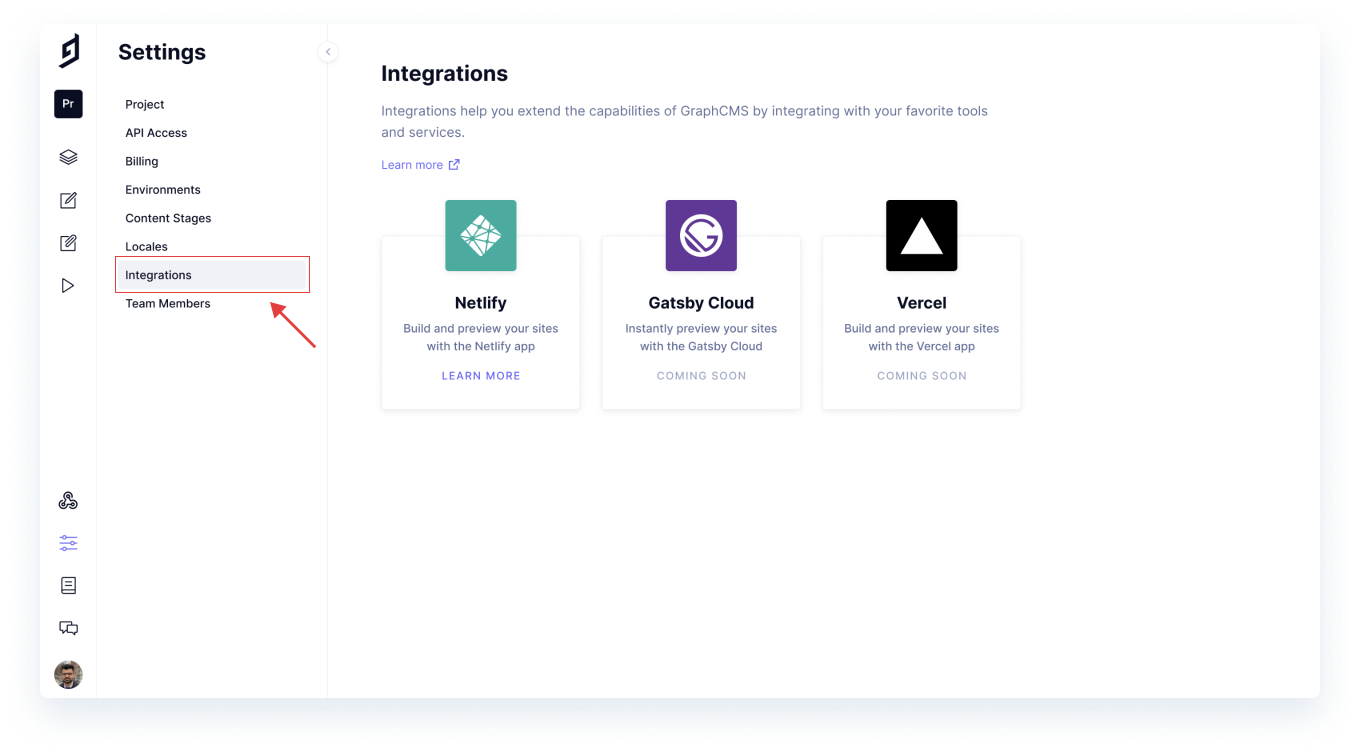Select API Access settings item

(156, 133)
